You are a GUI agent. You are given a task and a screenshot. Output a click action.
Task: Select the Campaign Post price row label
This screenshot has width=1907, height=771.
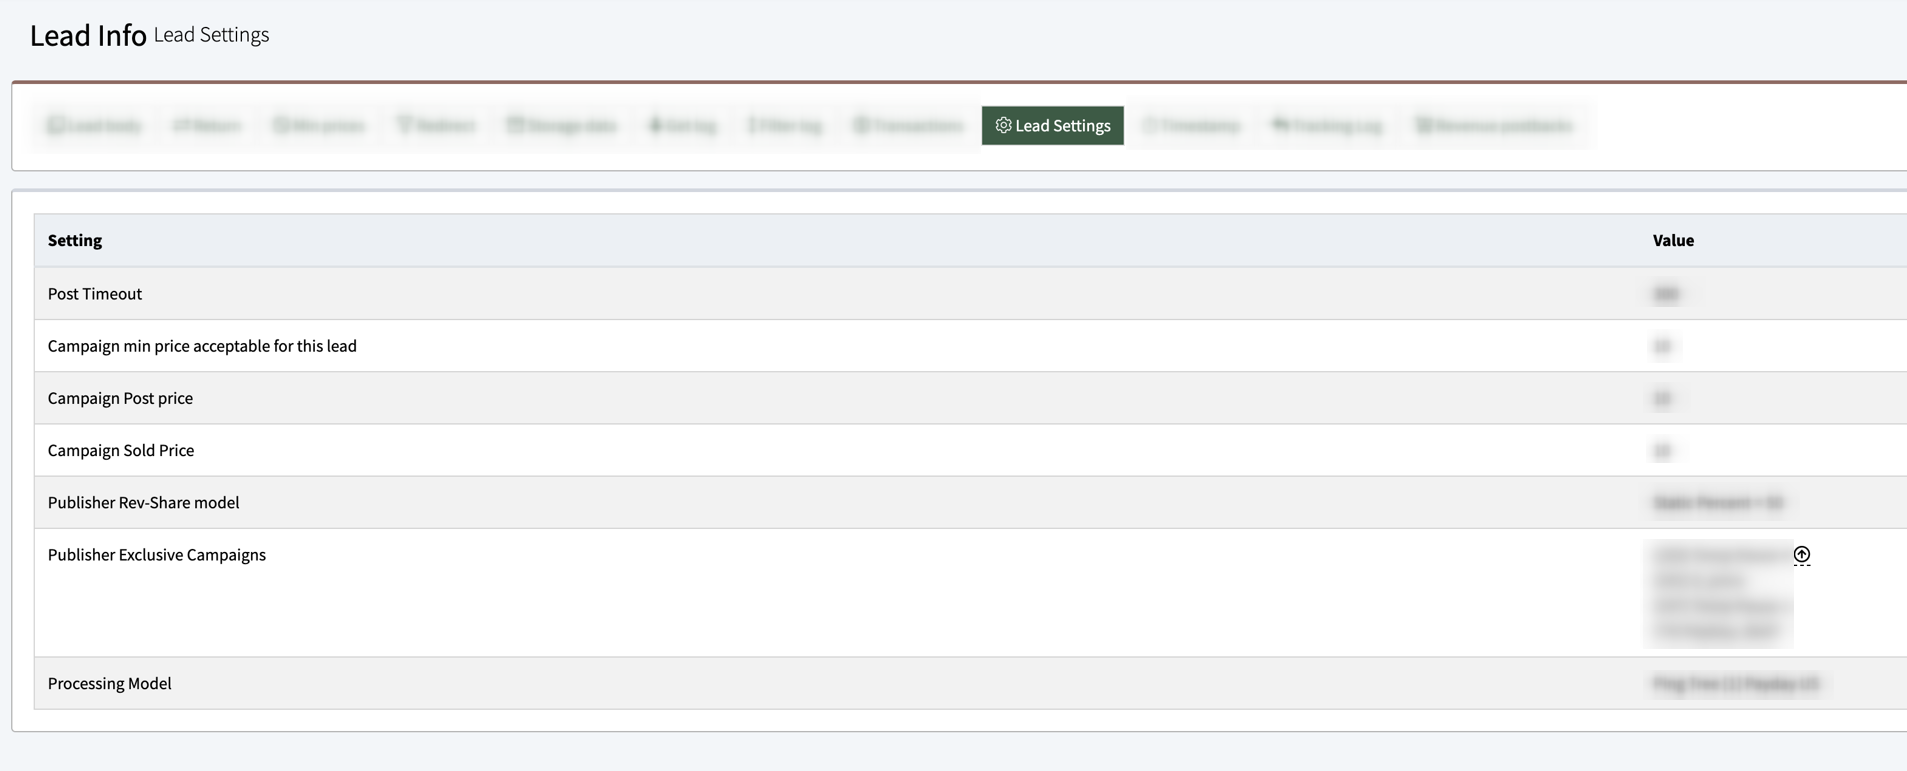(120, 398)
